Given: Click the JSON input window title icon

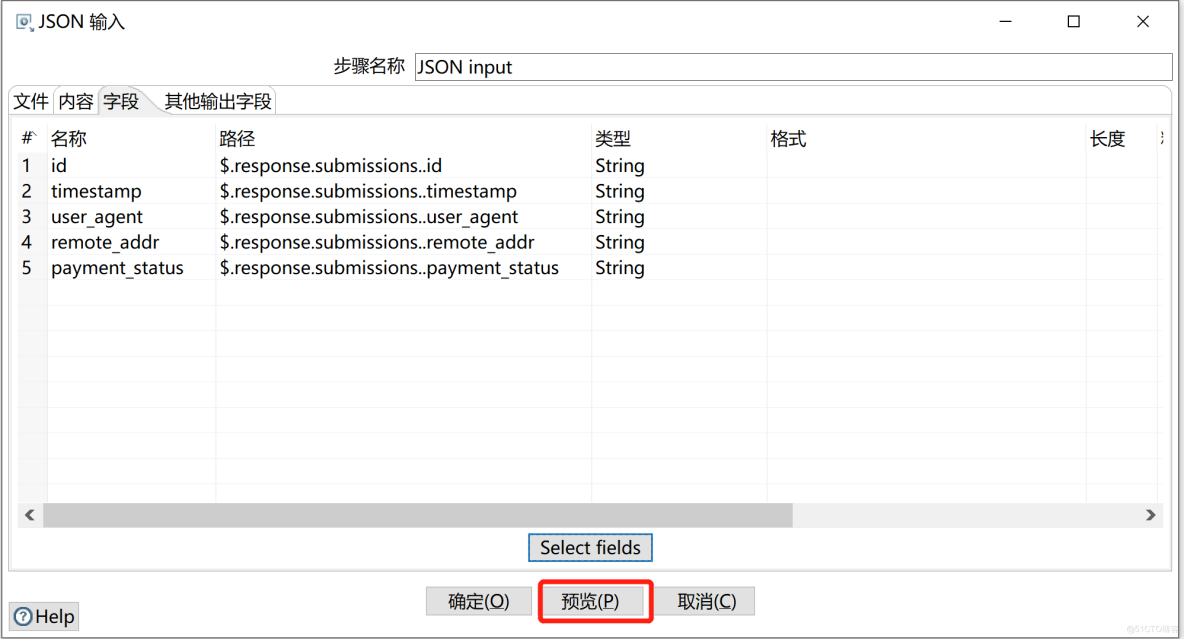Looking at the screenshot, I should [24, 21].
